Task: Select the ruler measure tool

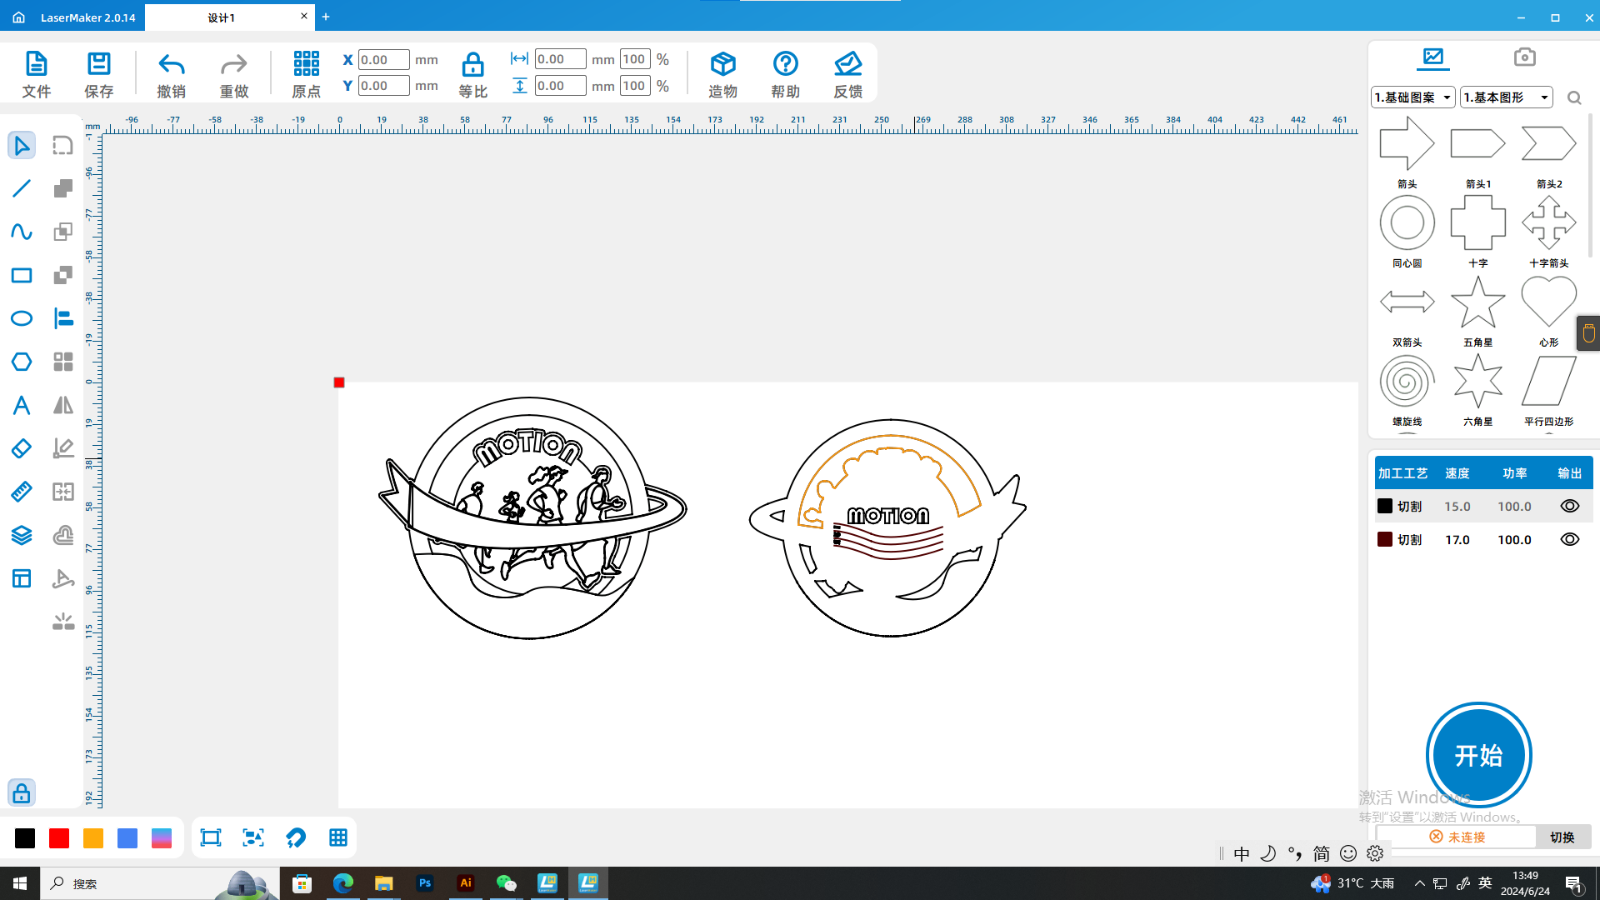Action: pos(21,492)
